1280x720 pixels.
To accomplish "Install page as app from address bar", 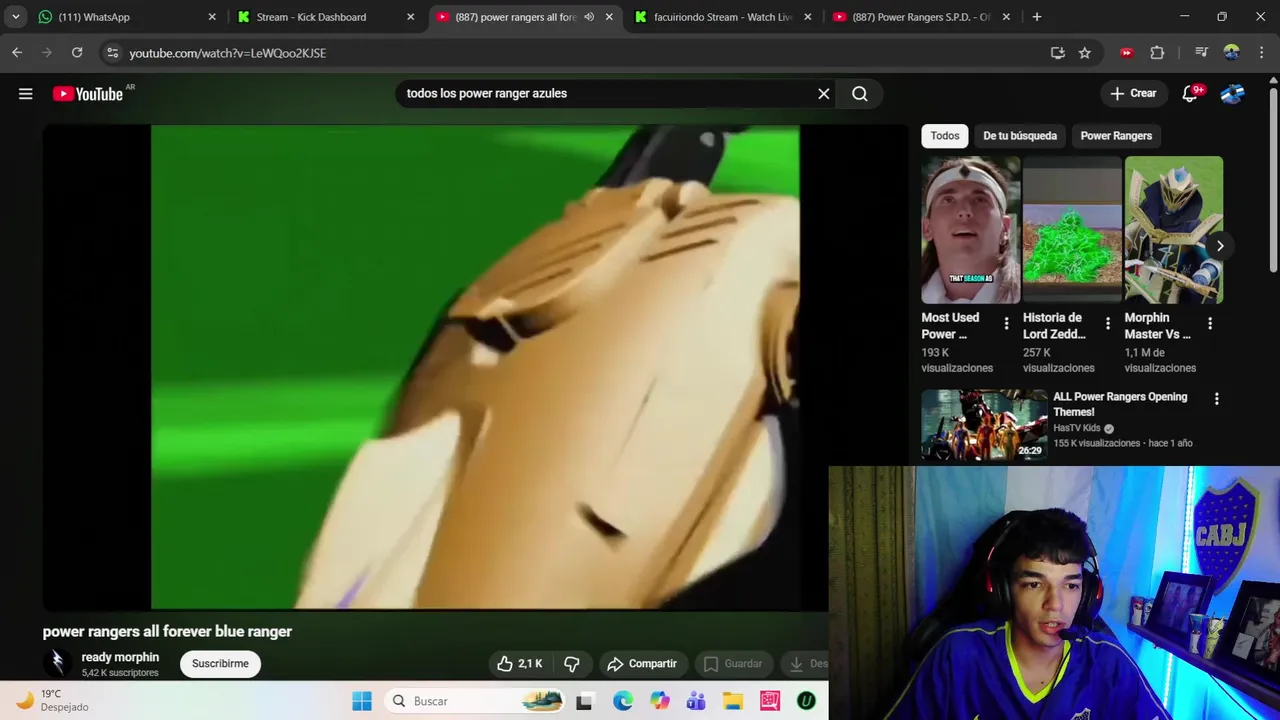I will (1057, 53).
